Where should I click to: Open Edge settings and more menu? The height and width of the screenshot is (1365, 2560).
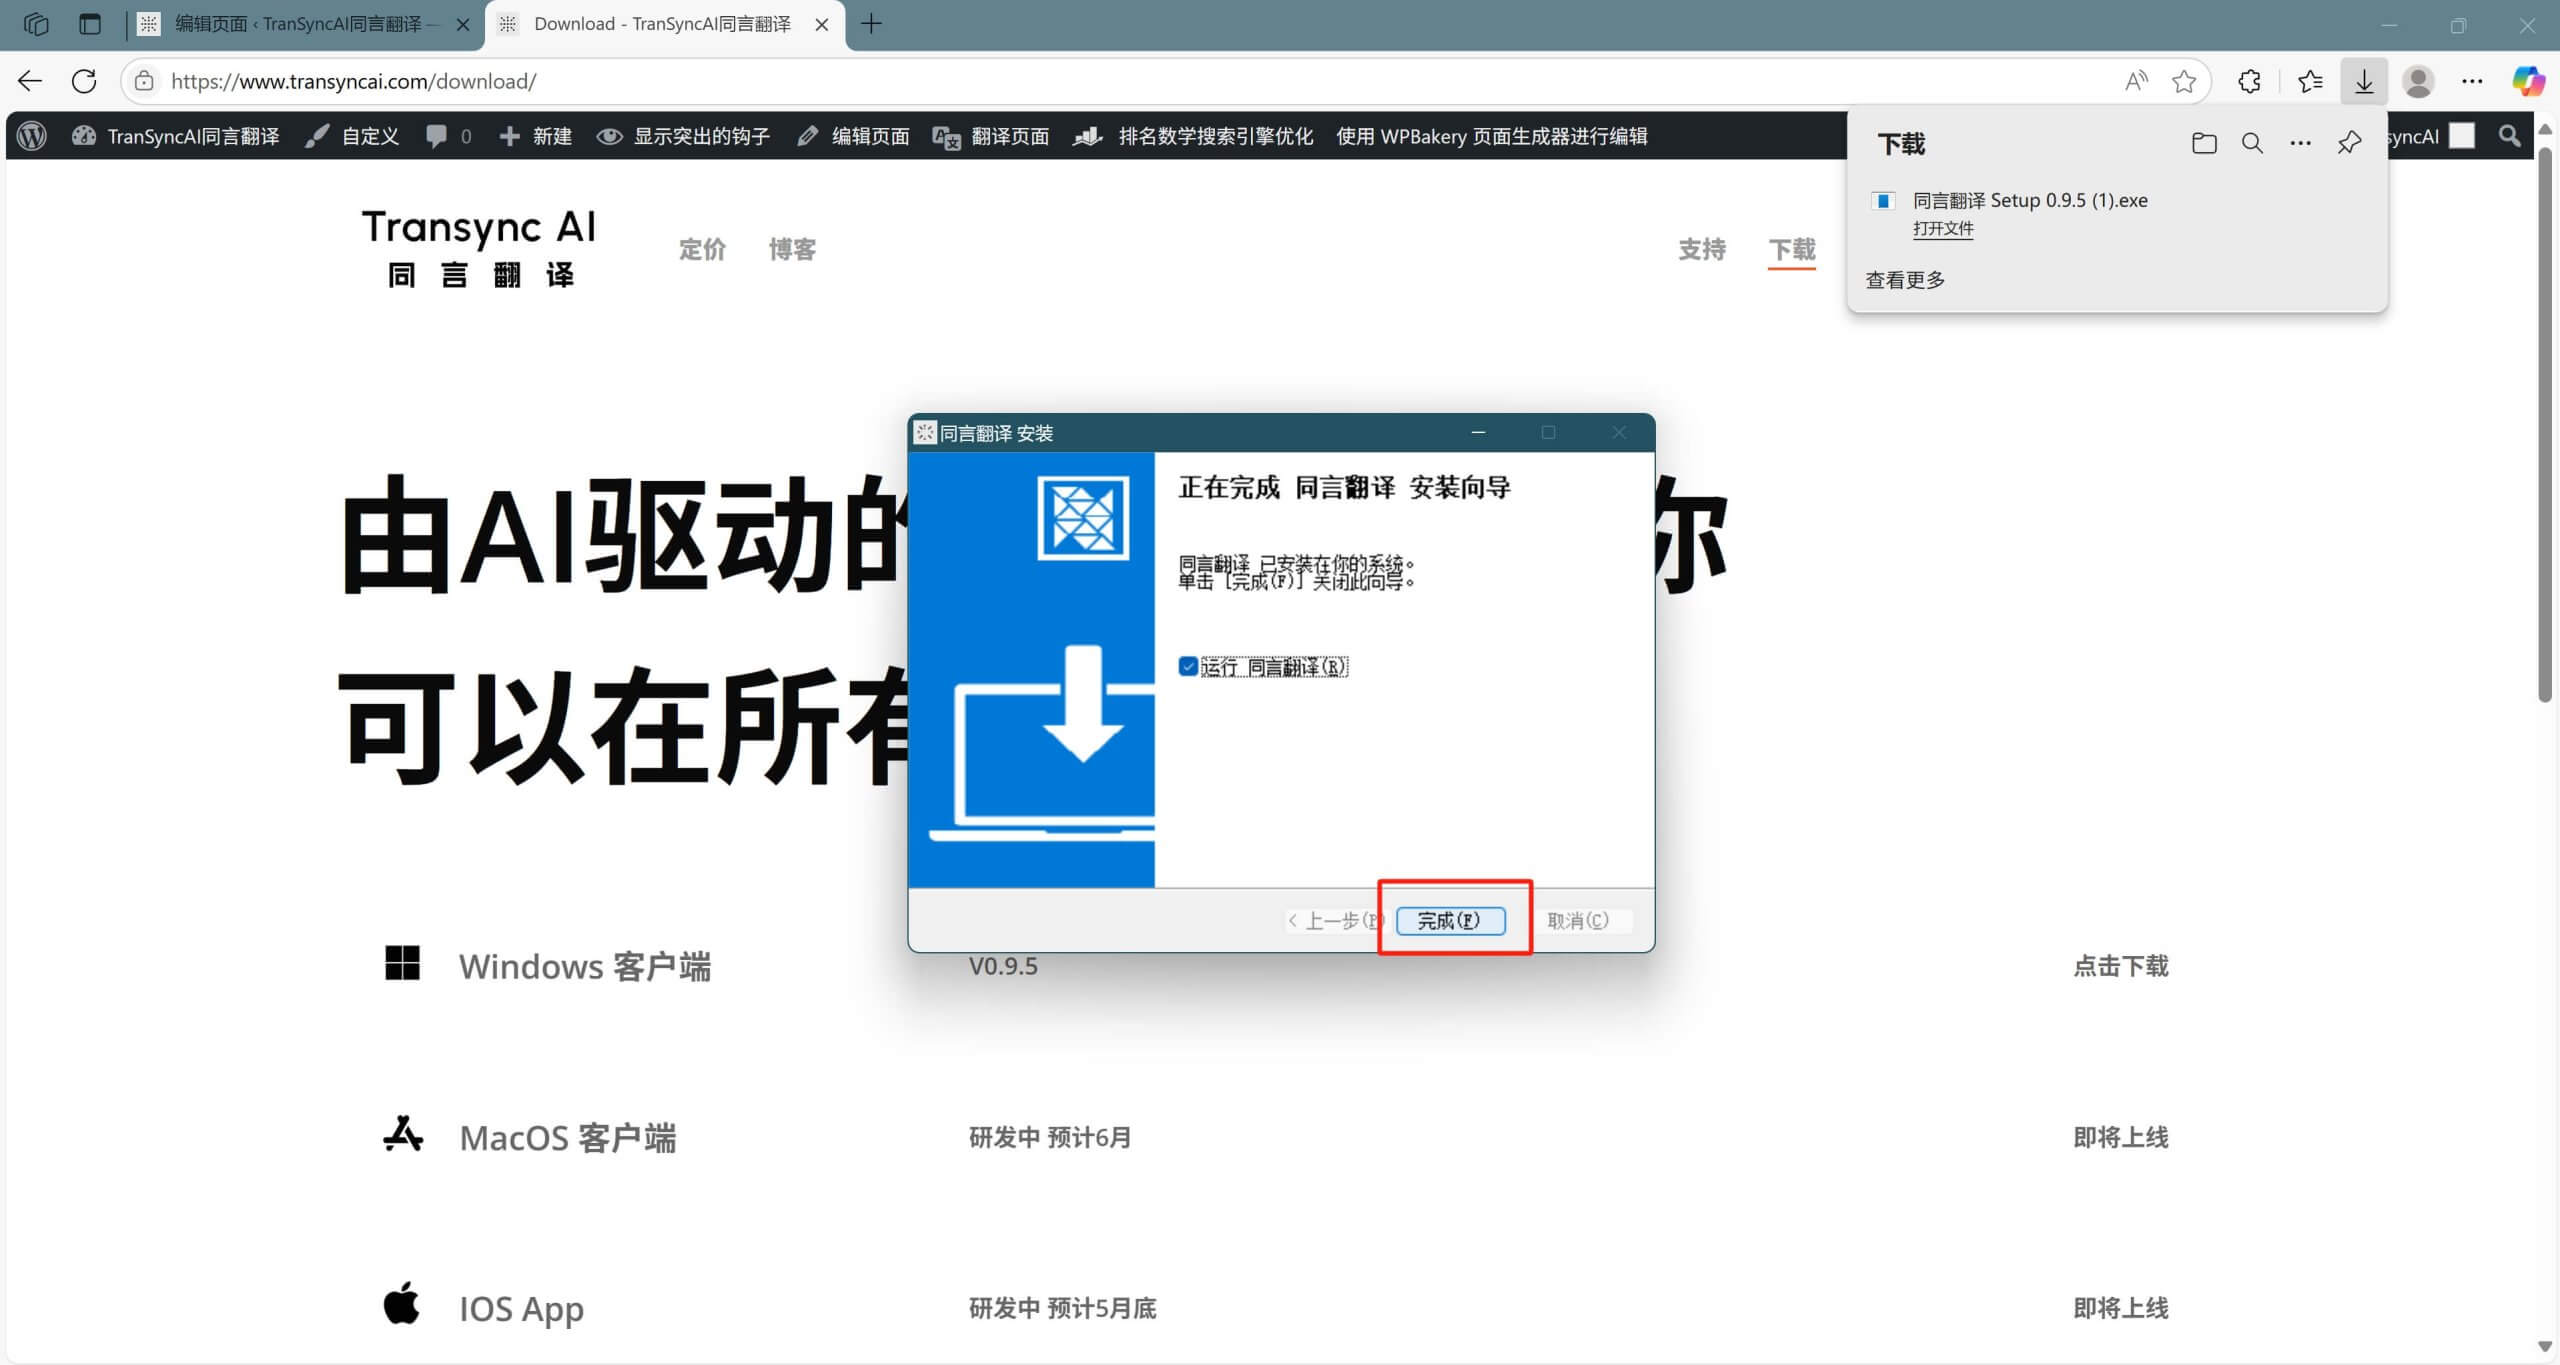coord(2472,81)
